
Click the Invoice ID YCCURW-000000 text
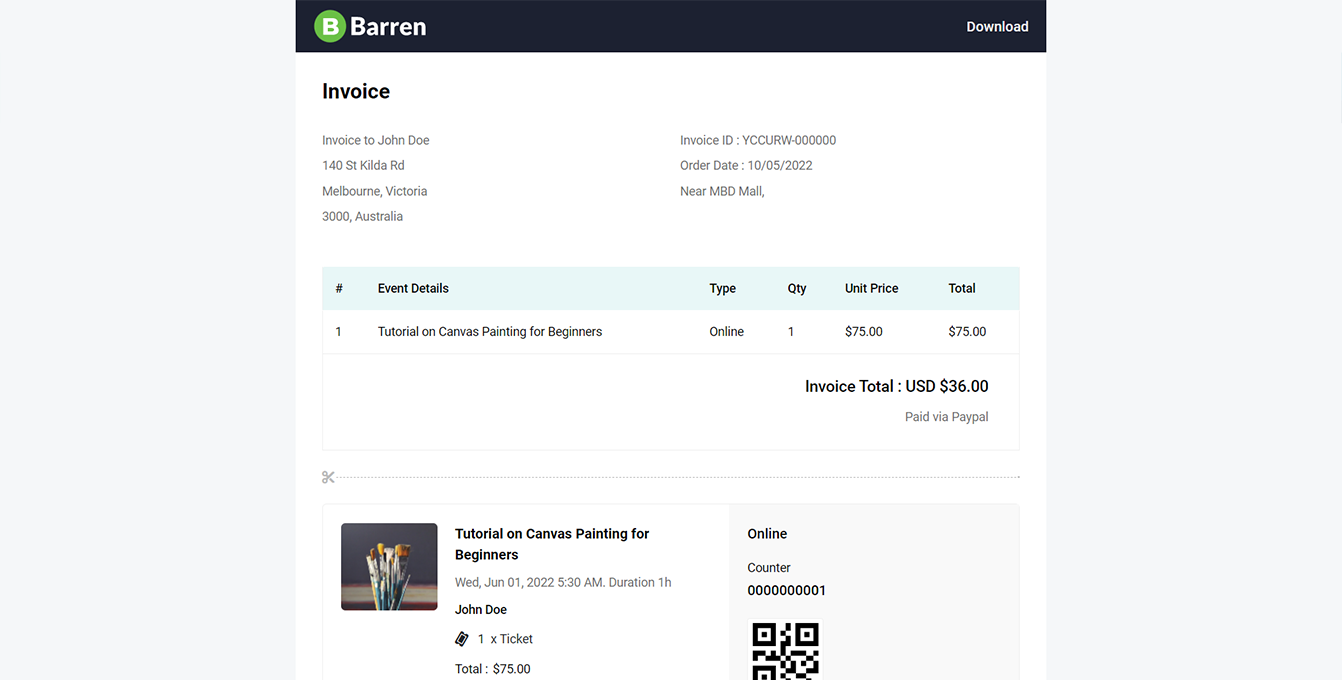tap(757, 140)
